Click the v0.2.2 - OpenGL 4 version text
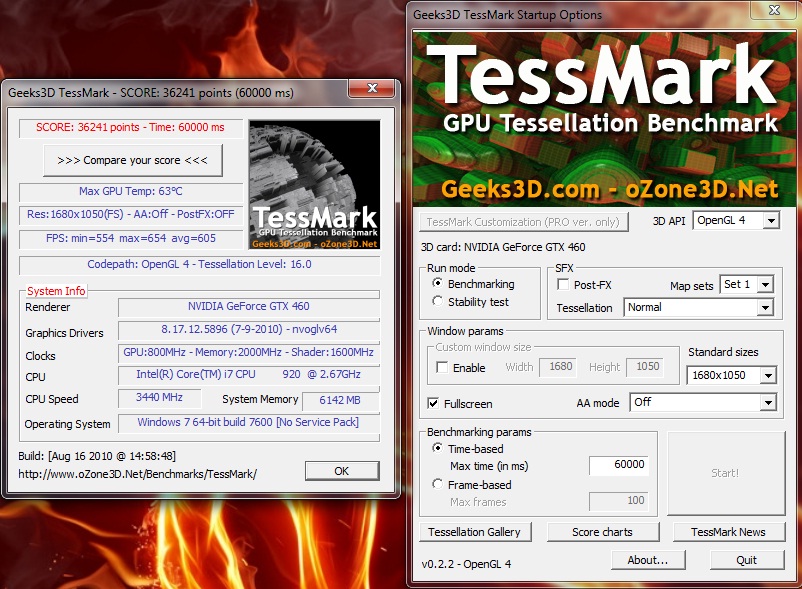Image resolution: width=802 pixels, height=589 pixels. [x=466, y=564]
